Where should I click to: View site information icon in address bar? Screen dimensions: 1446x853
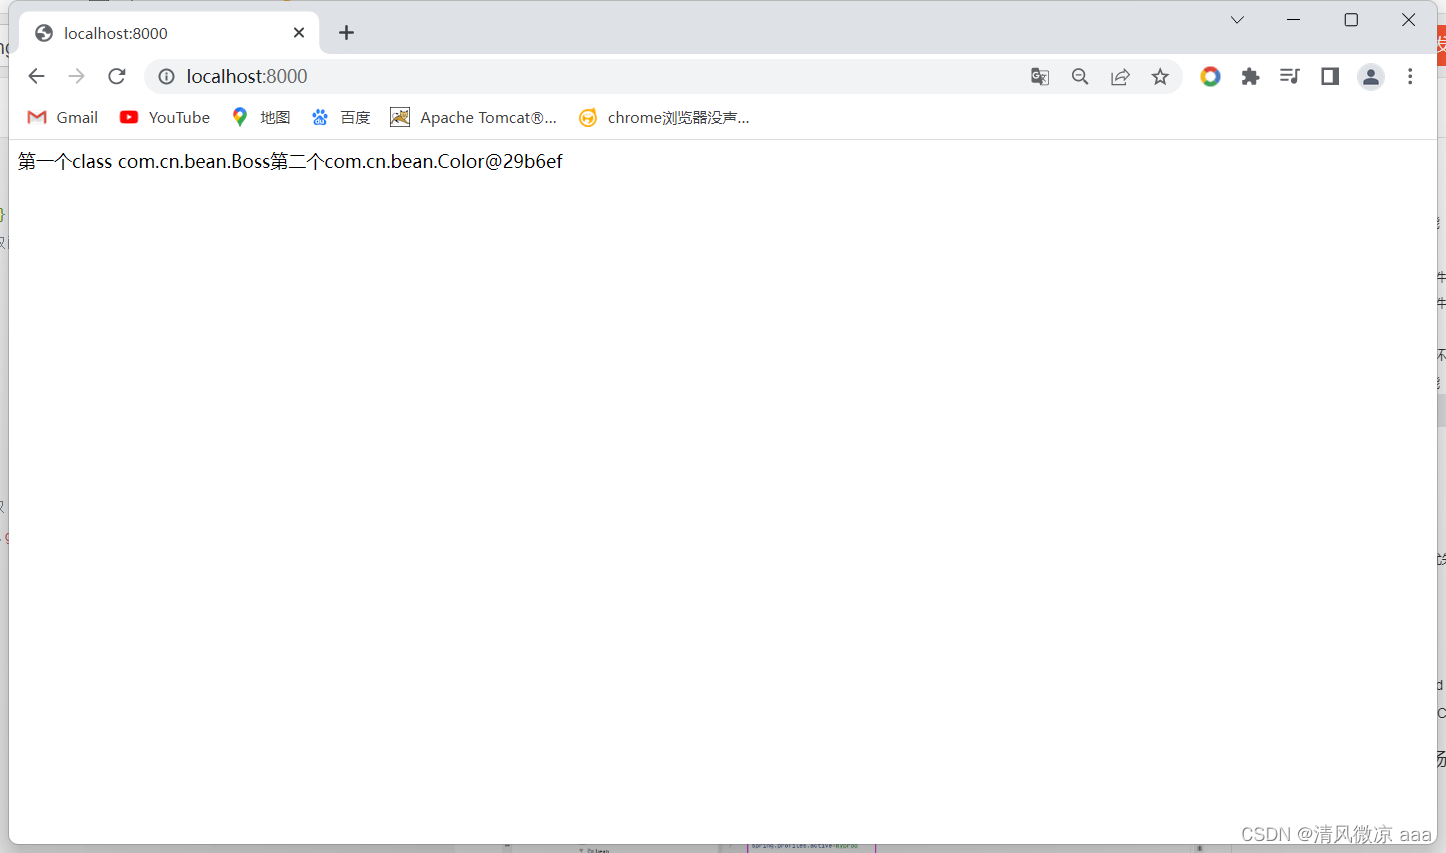tap(166, 77)
